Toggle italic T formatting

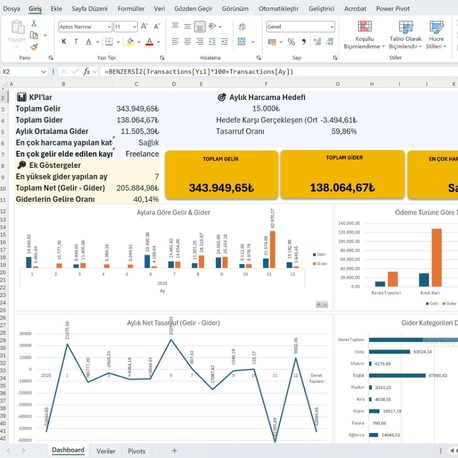point(76,42)
